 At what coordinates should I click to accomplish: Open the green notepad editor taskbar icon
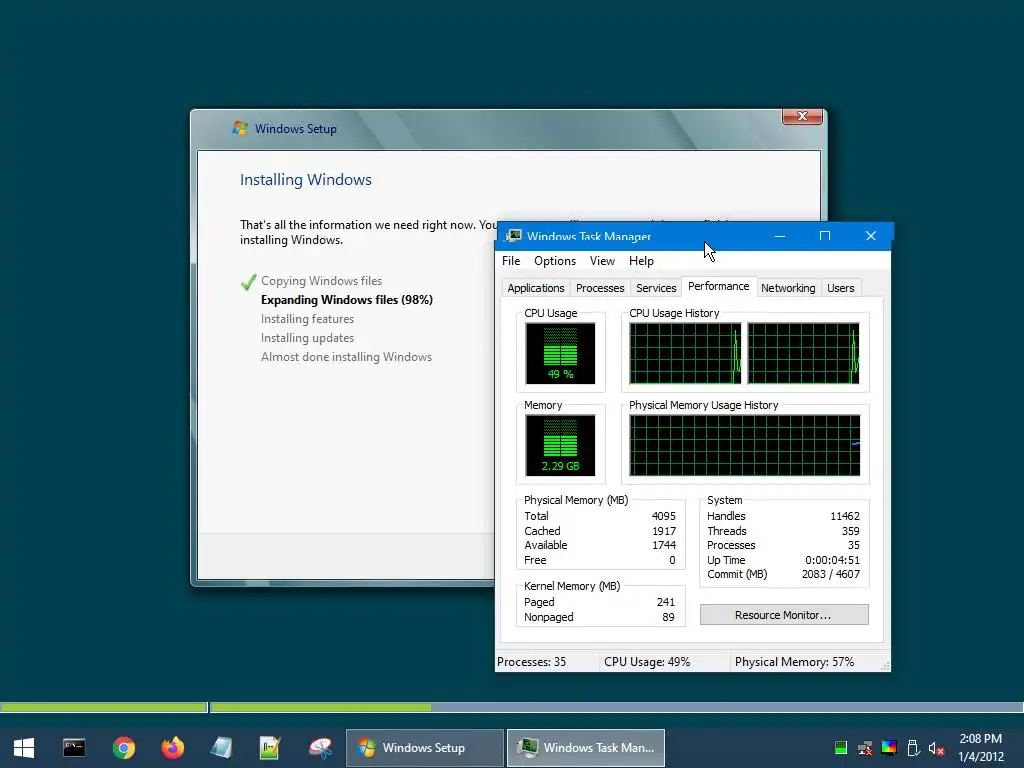tap(270, 748)
